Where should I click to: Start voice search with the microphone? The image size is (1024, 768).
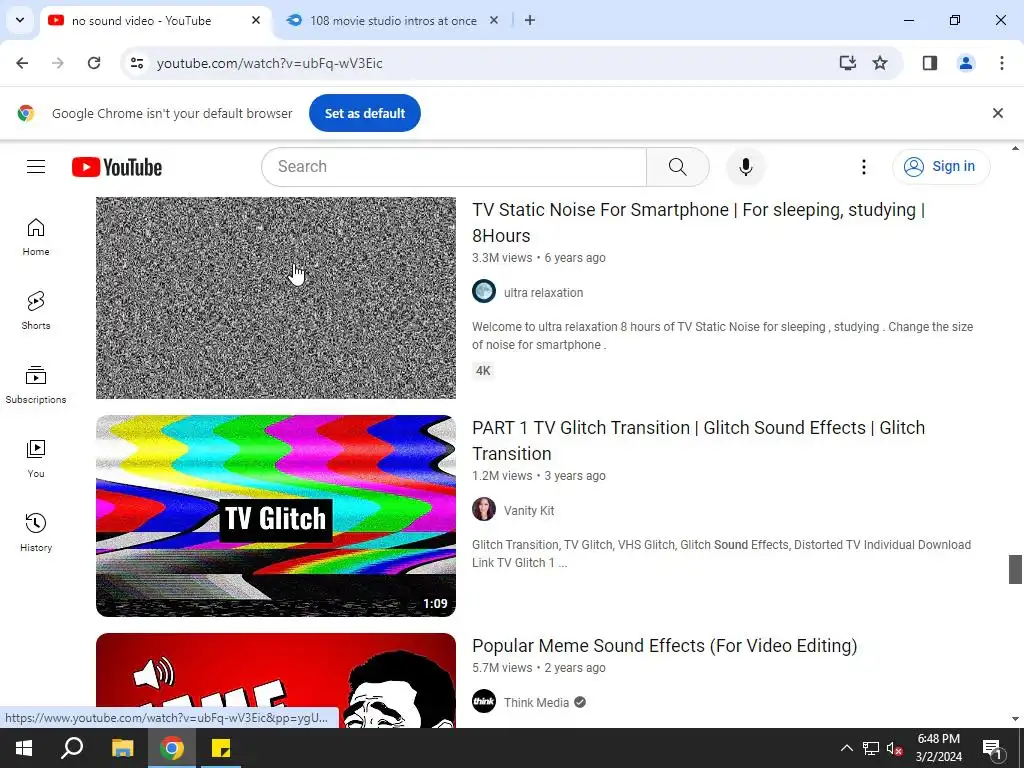745,167
